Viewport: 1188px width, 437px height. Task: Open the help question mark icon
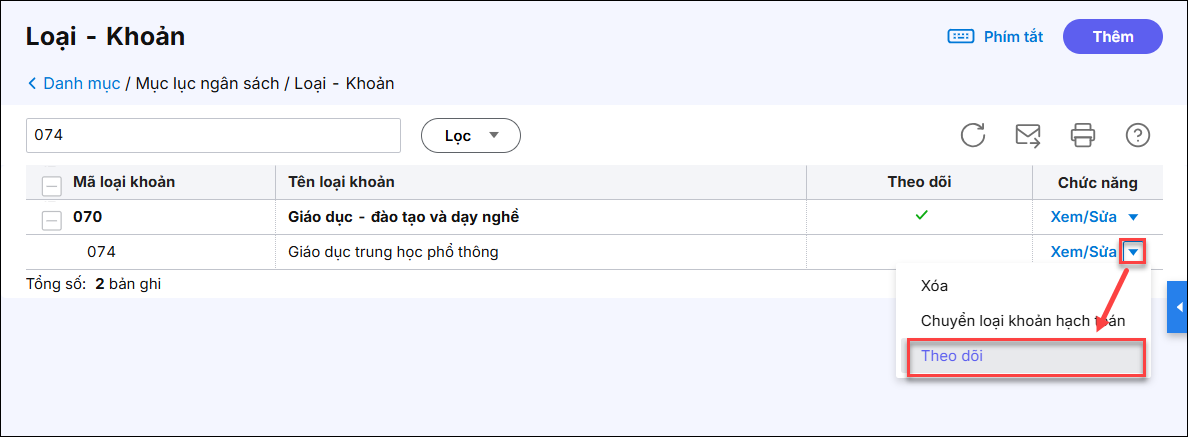(1137, 135)
